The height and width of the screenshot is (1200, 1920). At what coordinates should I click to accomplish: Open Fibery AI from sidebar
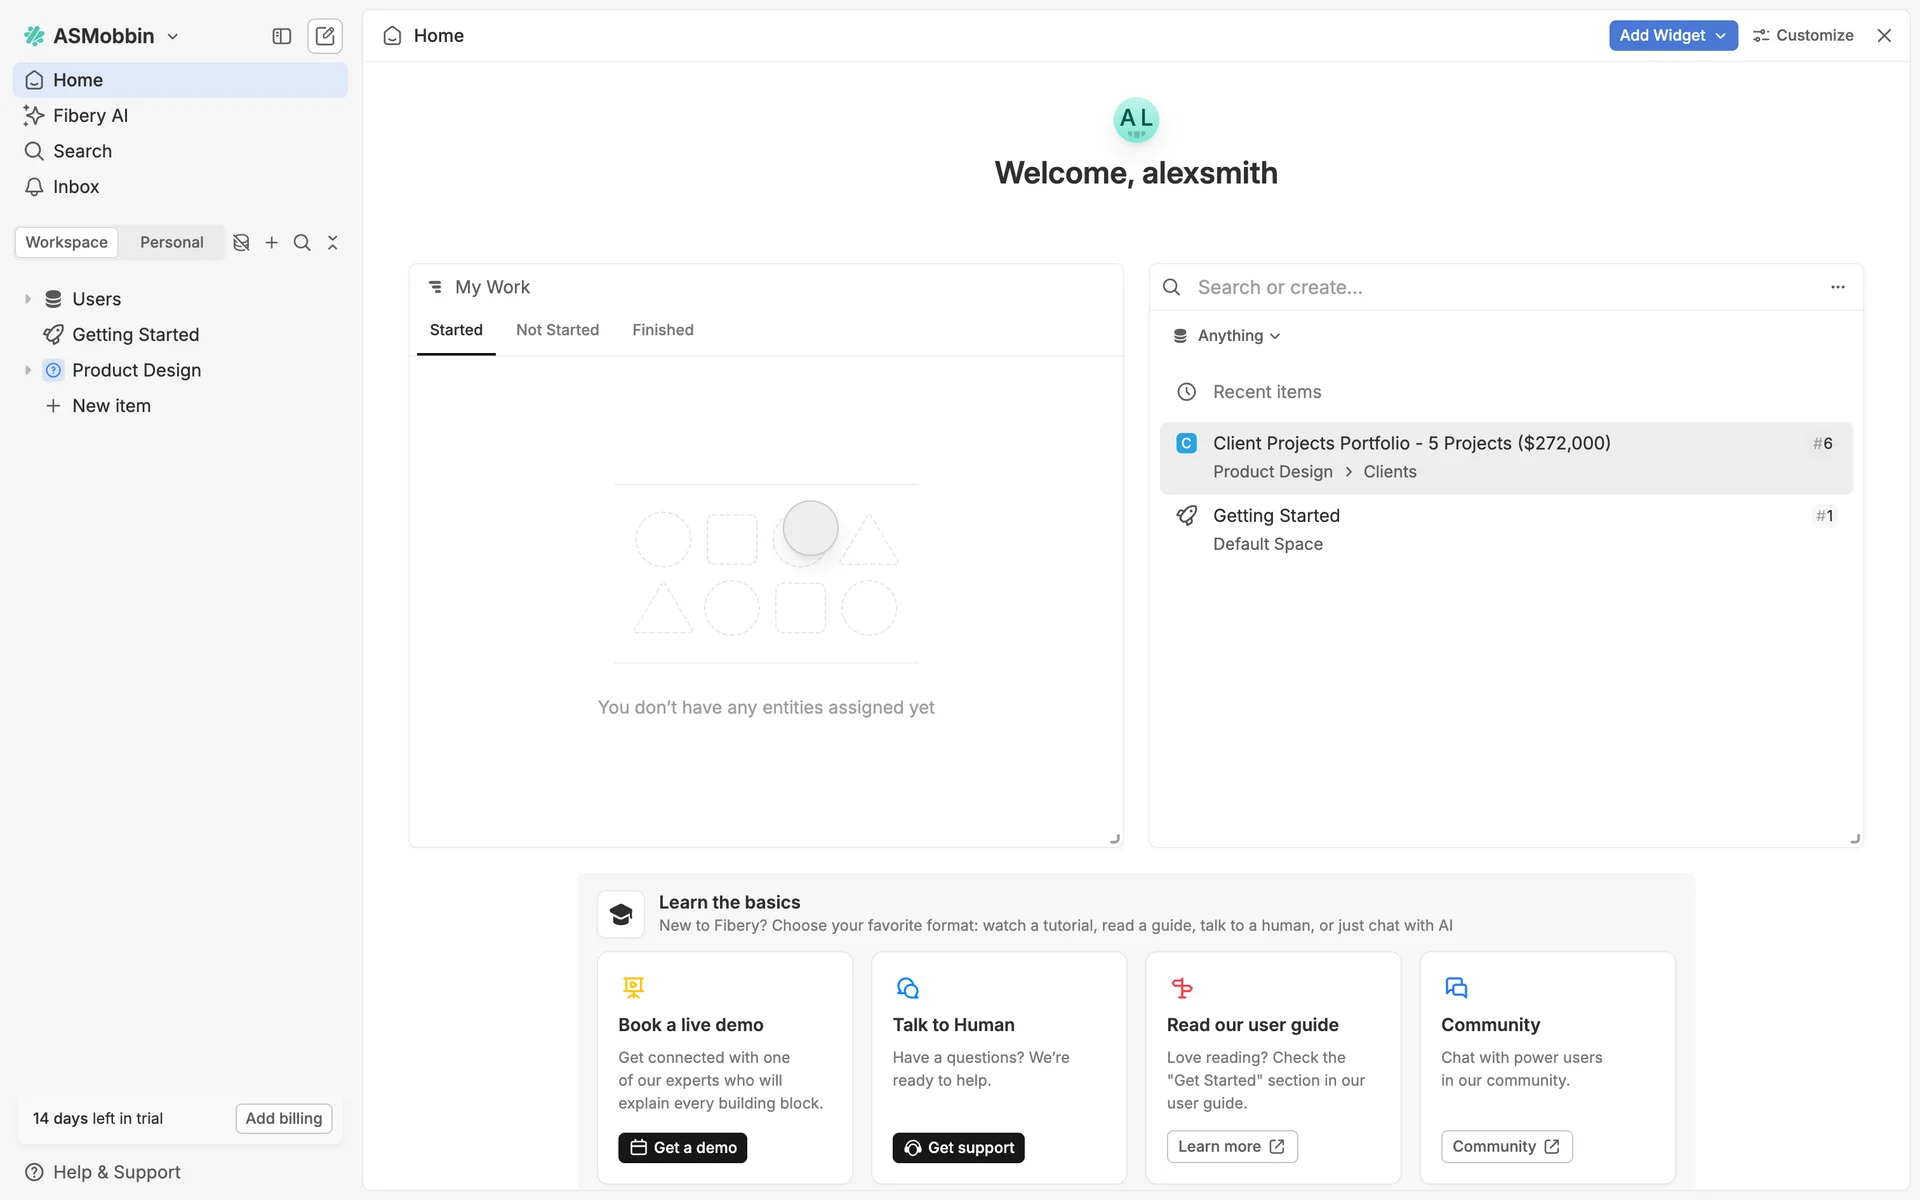[90, 115]
